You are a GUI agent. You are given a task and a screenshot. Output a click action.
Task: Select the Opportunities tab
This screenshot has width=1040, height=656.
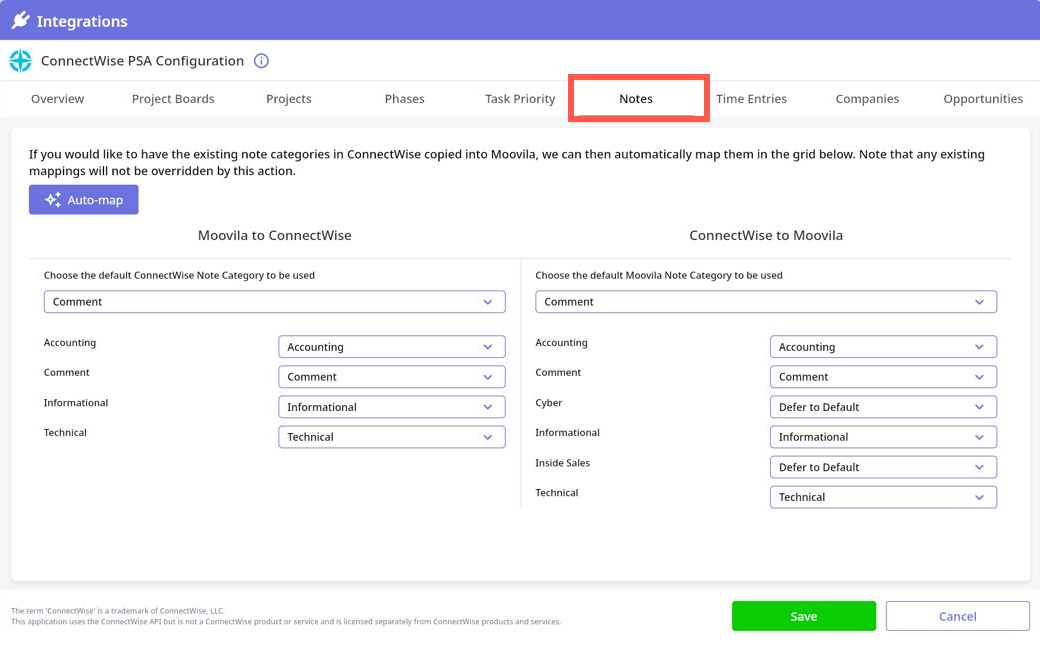(982, 99)
